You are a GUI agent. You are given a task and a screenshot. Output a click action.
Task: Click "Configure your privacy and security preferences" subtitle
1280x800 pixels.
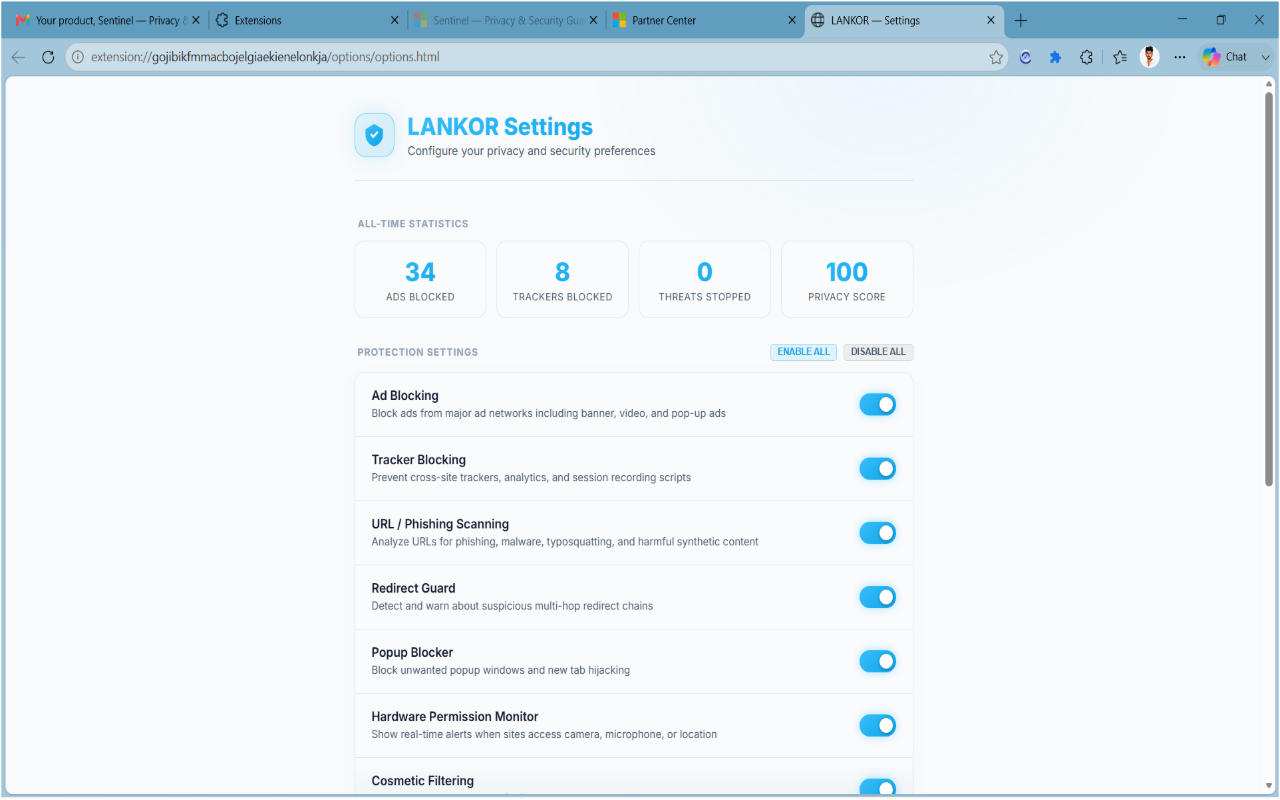tap(531, 151)
